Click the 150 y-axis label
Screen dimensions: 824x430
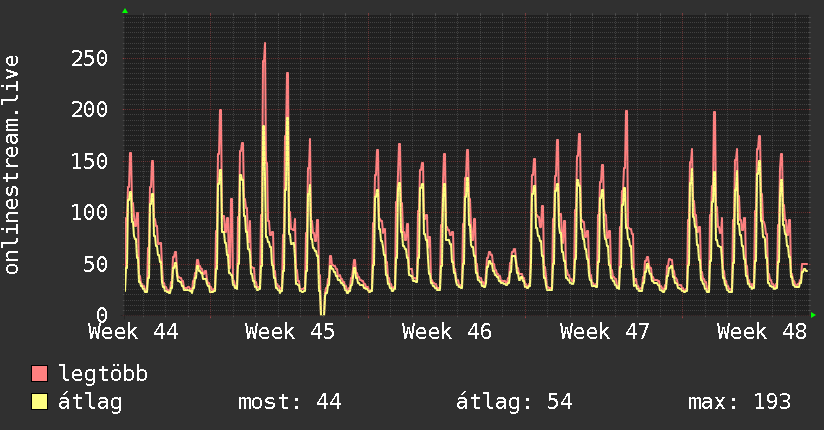89,161
